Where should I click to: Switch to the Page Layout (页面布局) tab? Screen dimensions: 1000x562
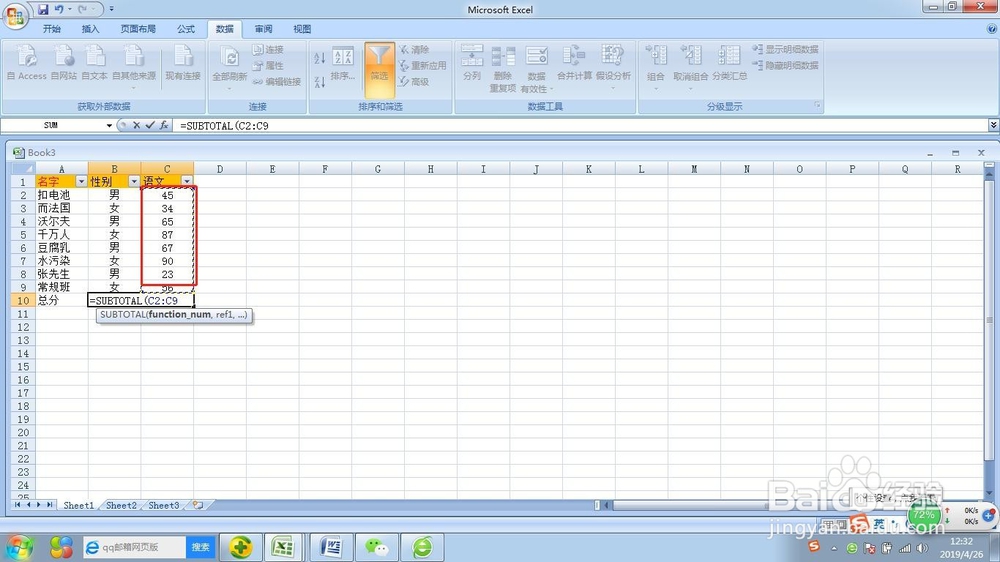point(138,29)
